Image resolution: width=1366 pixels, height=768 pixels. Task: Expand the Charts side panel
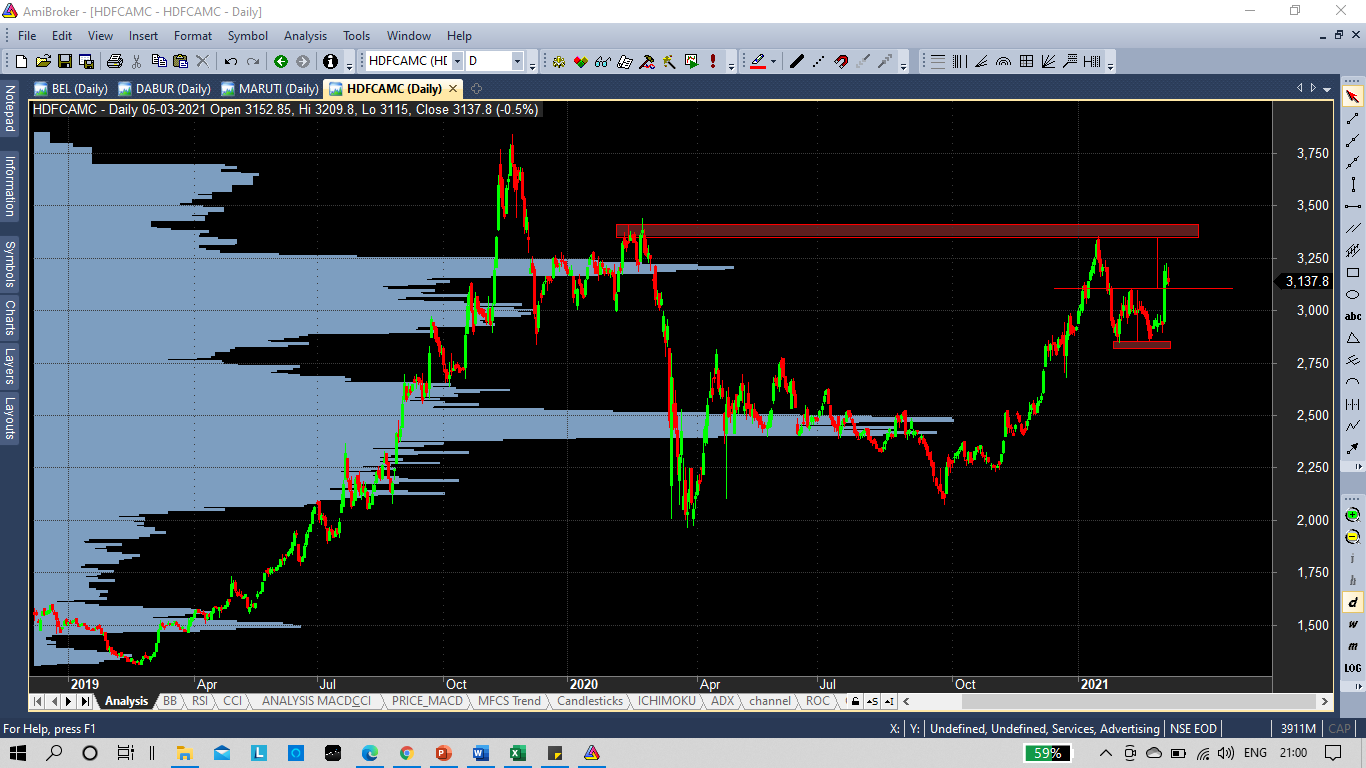10,317
